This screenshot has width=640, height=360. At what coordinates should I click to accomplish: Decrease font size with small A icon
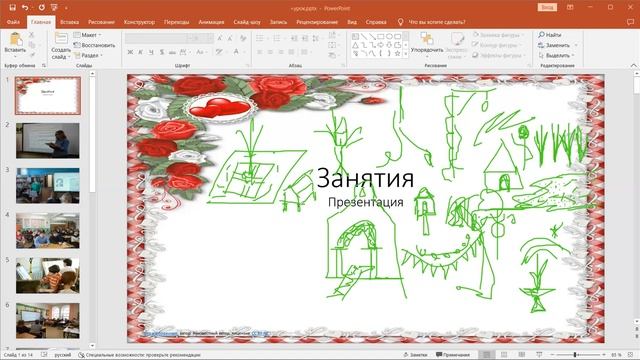(230, 38)
